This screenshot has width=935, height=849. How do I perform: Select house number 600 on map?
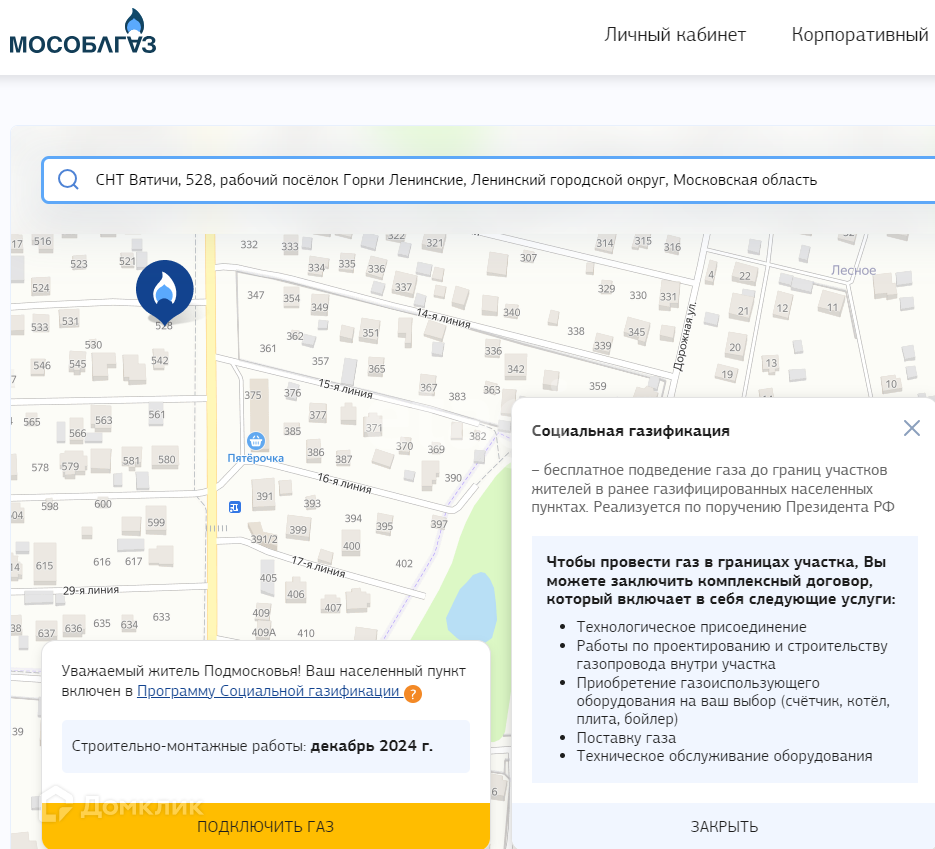point(103,504)
